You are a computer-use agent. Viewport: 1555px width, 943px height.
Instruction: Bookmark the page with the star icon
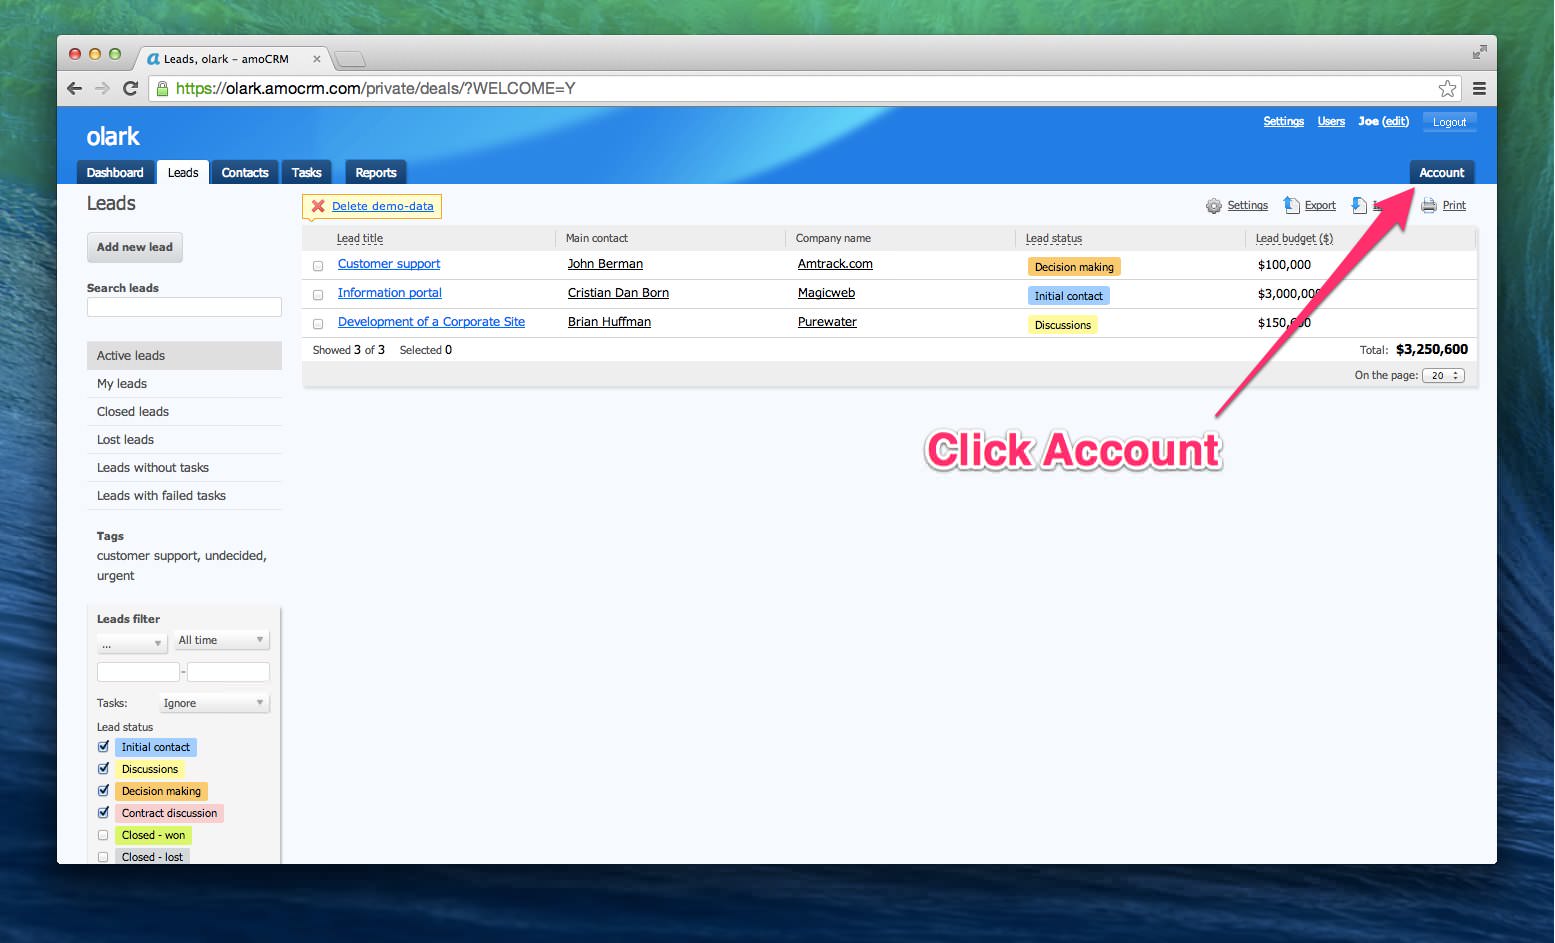tap(1446, 88)
